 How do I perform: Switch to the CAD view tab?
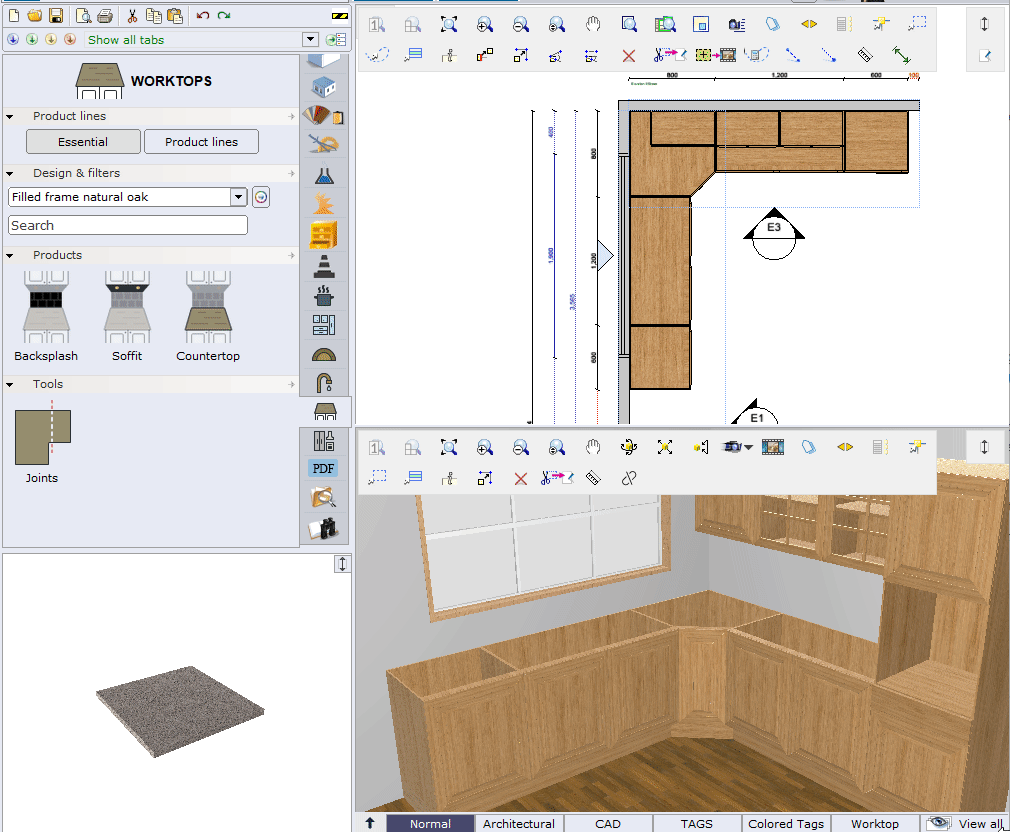pyautogui.click(x=608, y=824)
